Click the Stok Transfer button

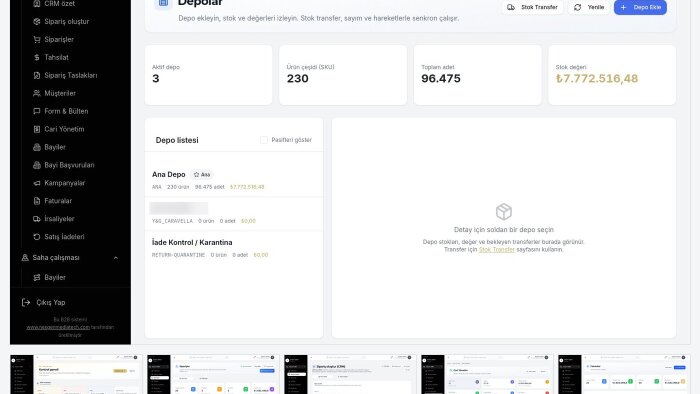point(533,7)
